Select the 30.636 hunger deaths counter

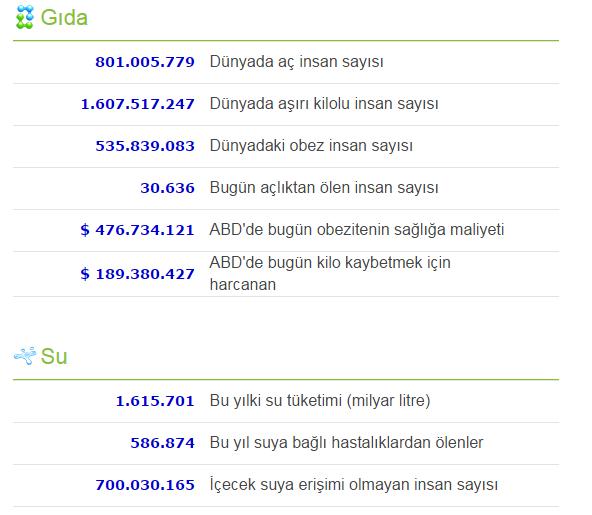click(168, 188)
